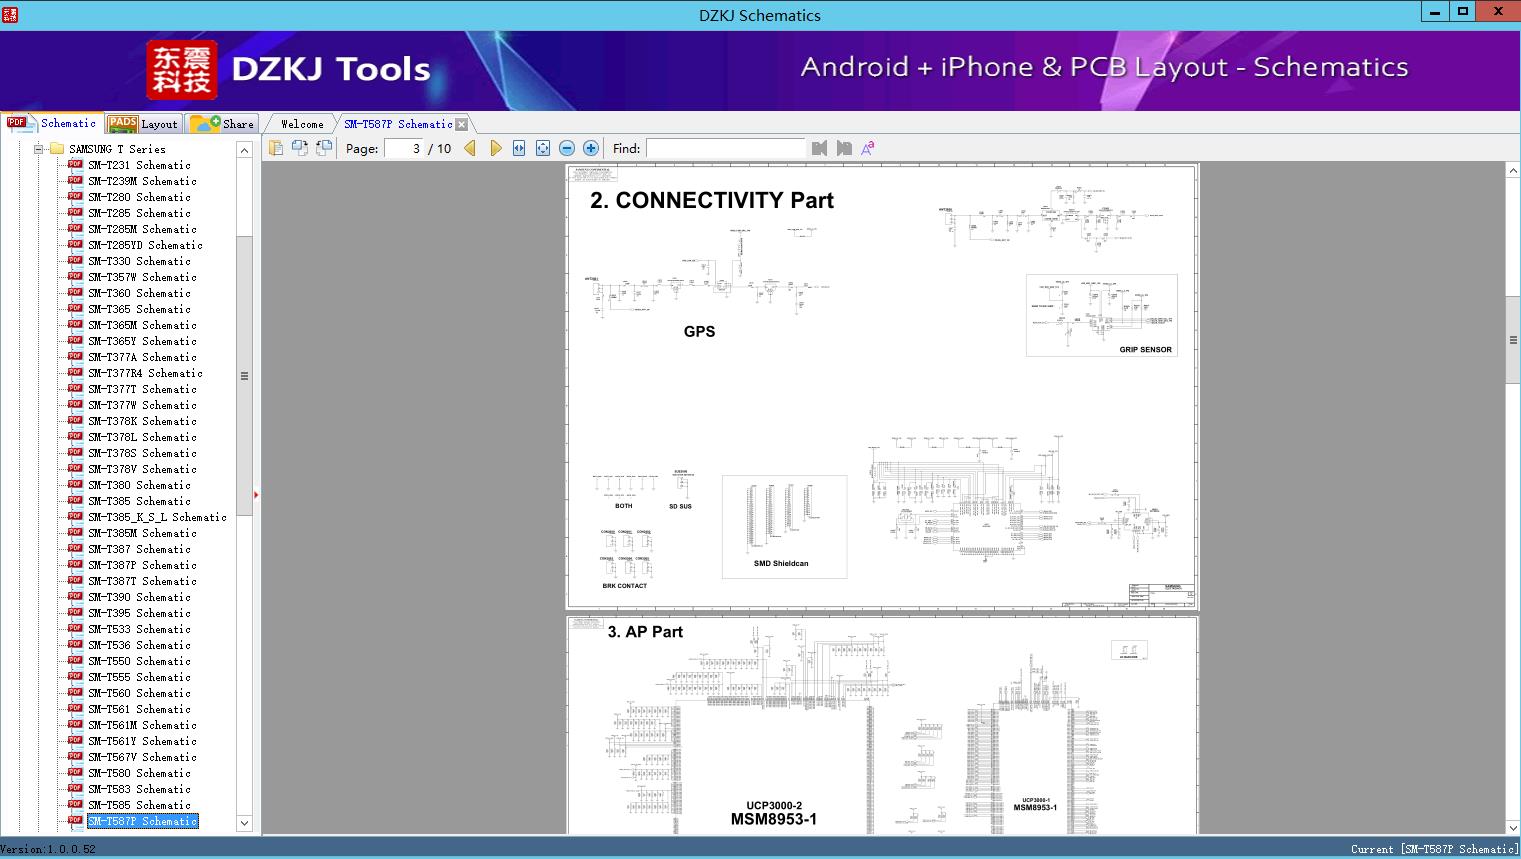Select SAMSUNG T Series folder node
1521x859 pixels.
coord(117,149)
